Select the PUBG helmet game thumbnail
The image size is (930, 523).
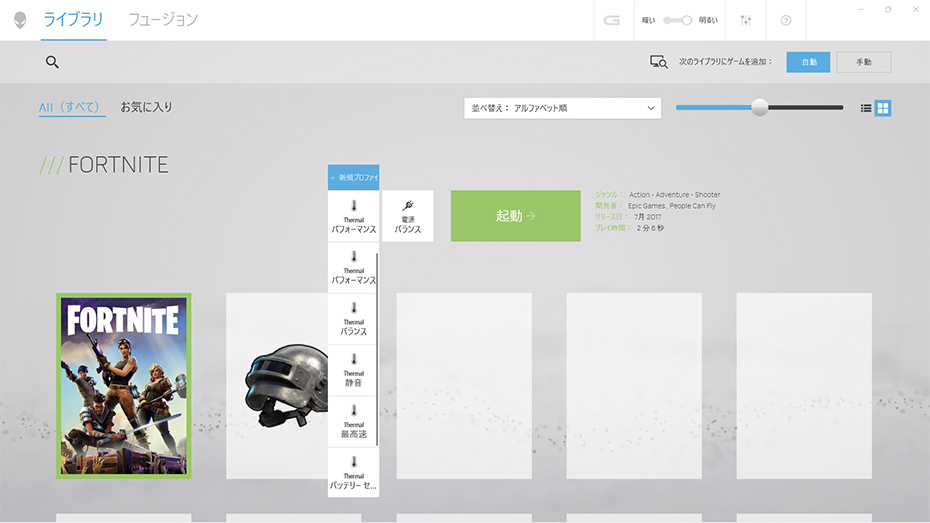[277, 385]
